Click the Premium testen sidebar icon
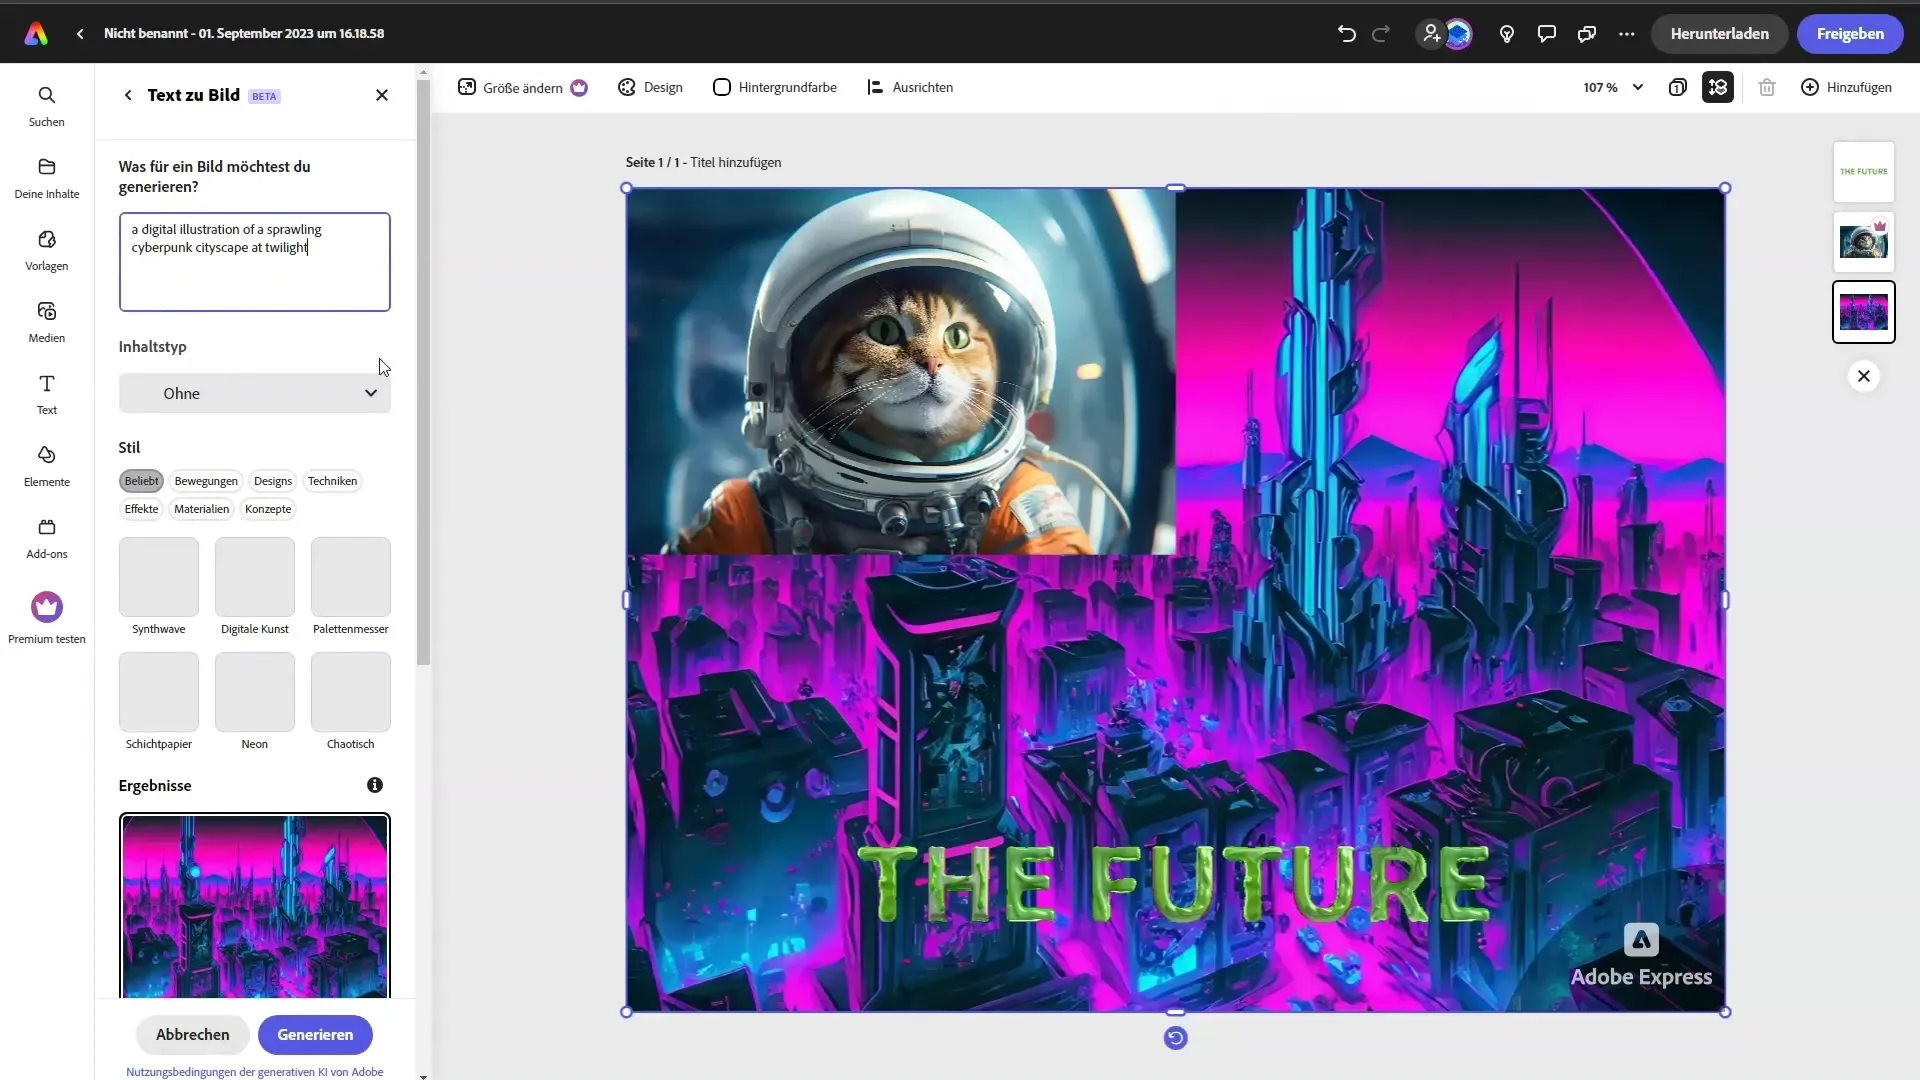The image size is (1920, 1080). click(x=46, y=607)
